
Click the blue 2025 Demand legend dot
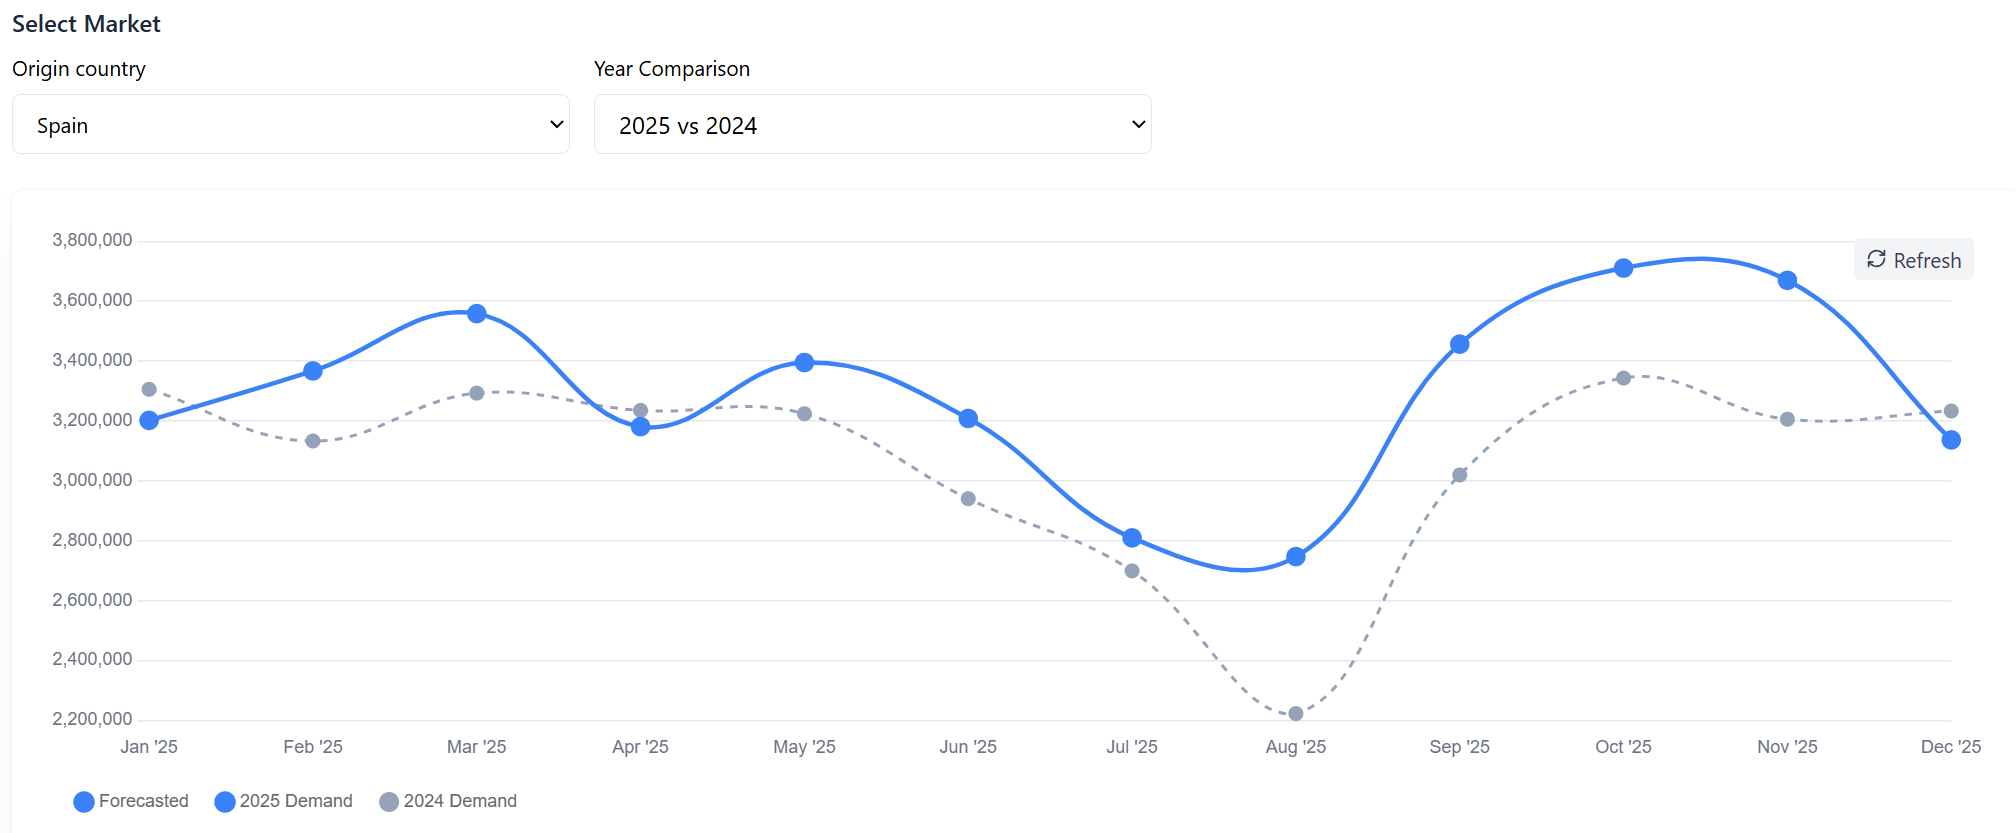tap(224, 801)
